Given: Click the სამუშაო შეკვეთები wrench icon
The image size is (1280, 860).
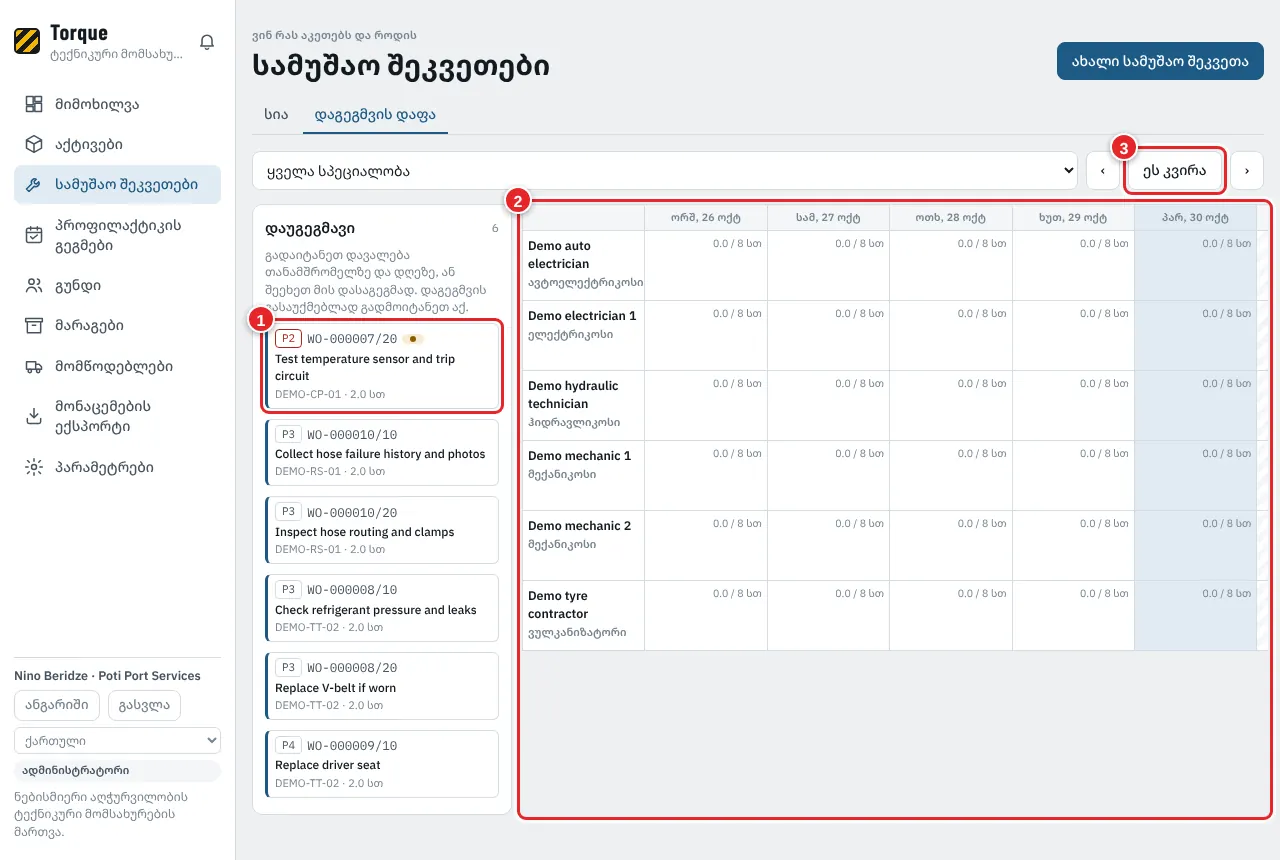Looking at the screenshot, I should click(x=34, y=185).
